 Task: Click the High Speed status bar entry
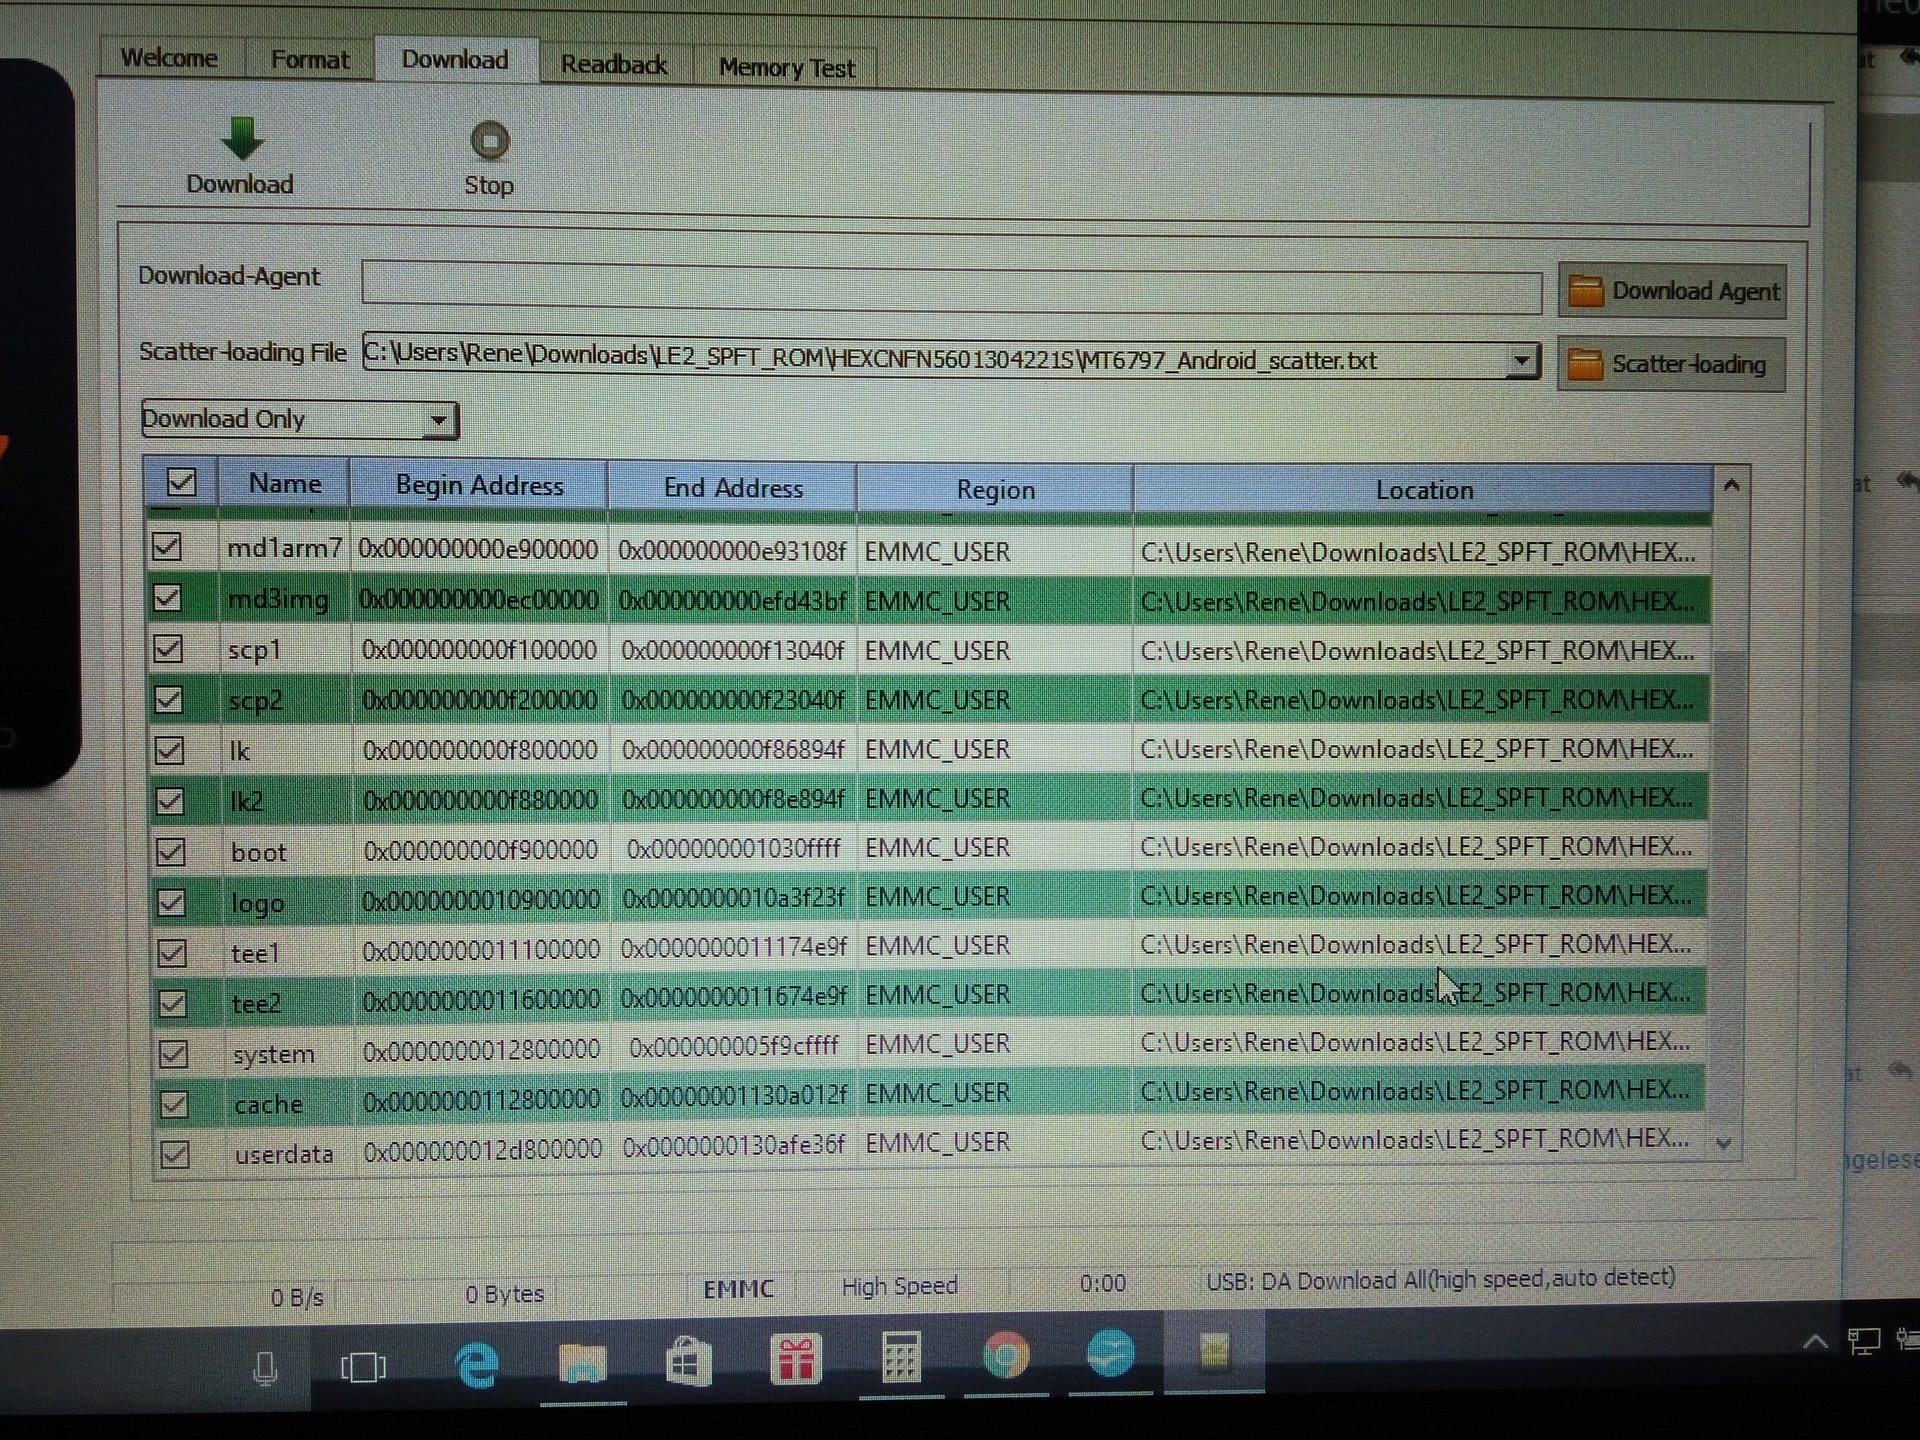pyautogui.click(x=899, y=1286)
